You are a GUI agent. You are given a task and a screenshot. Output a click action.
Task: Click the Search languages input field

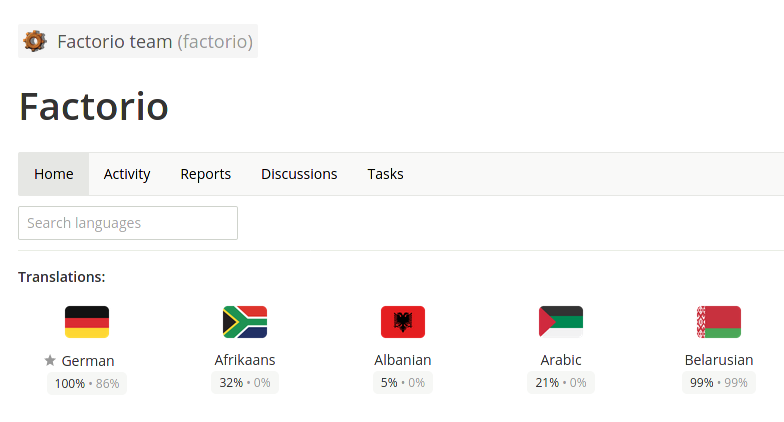[x=128, y=223]
